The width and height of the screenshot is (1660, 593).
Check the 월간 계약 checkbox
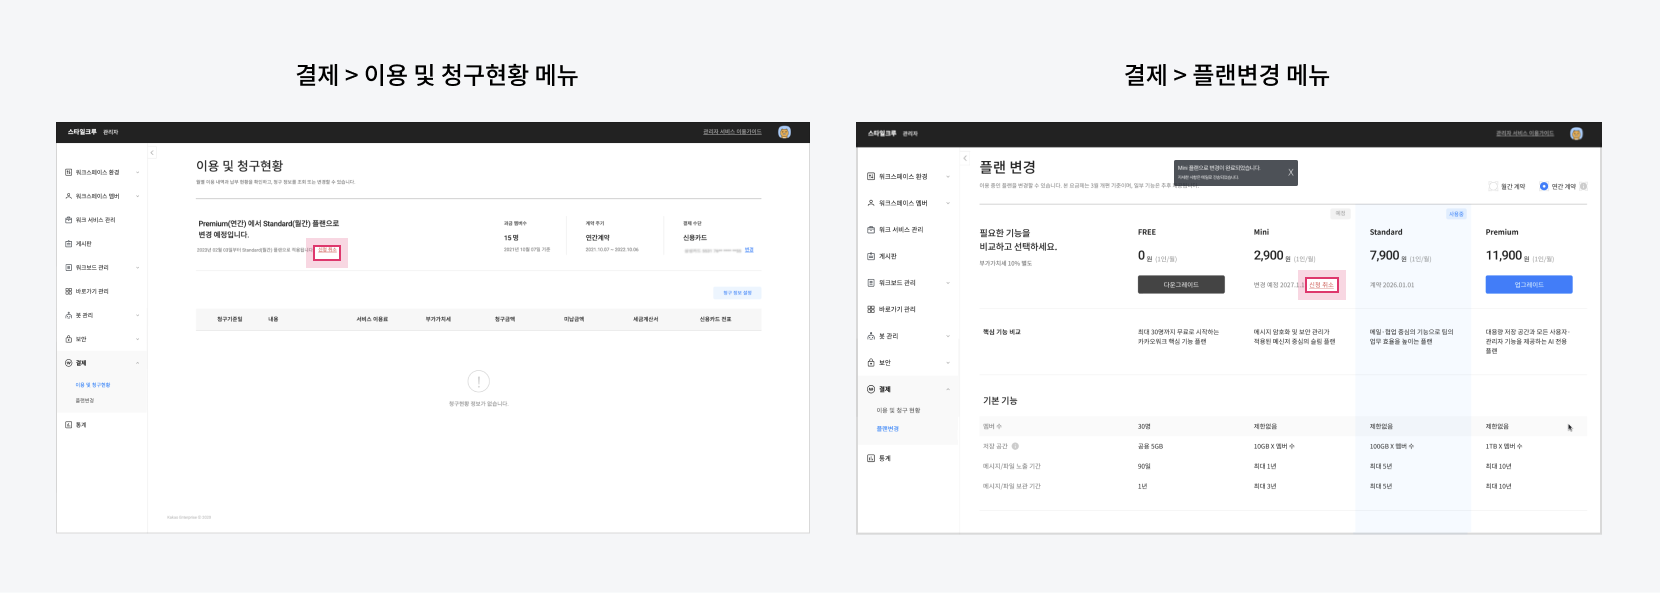pos(1493,186)
